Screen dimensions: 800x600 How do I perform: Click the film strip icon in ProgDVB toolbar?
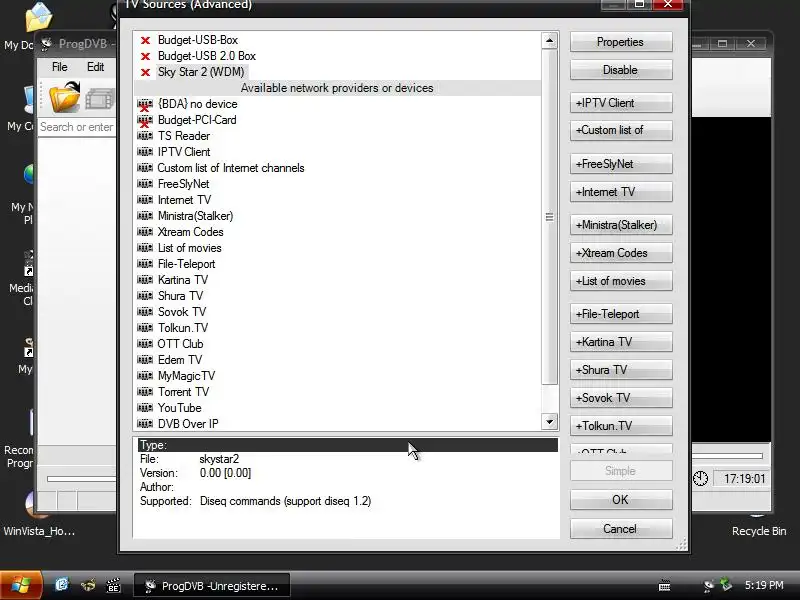[x=101, y=99]
